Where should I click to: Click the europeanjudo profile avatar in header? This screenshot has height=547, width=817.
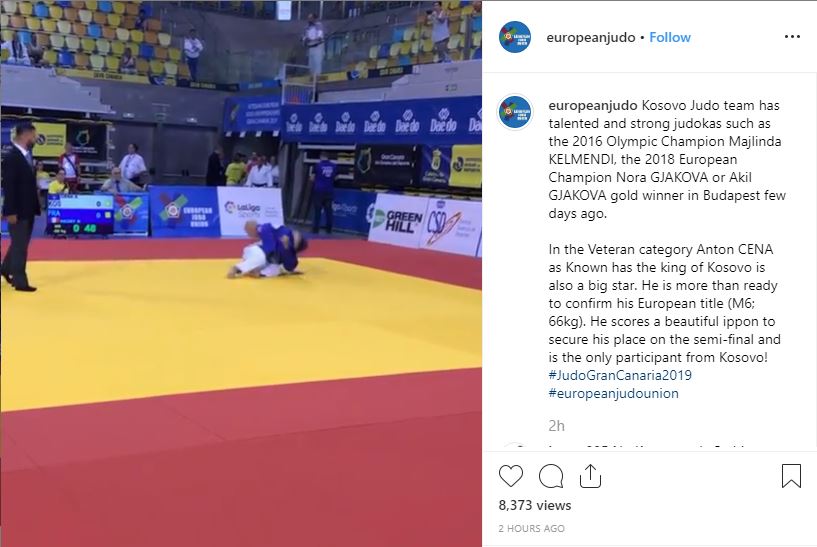tap(515, 37)
